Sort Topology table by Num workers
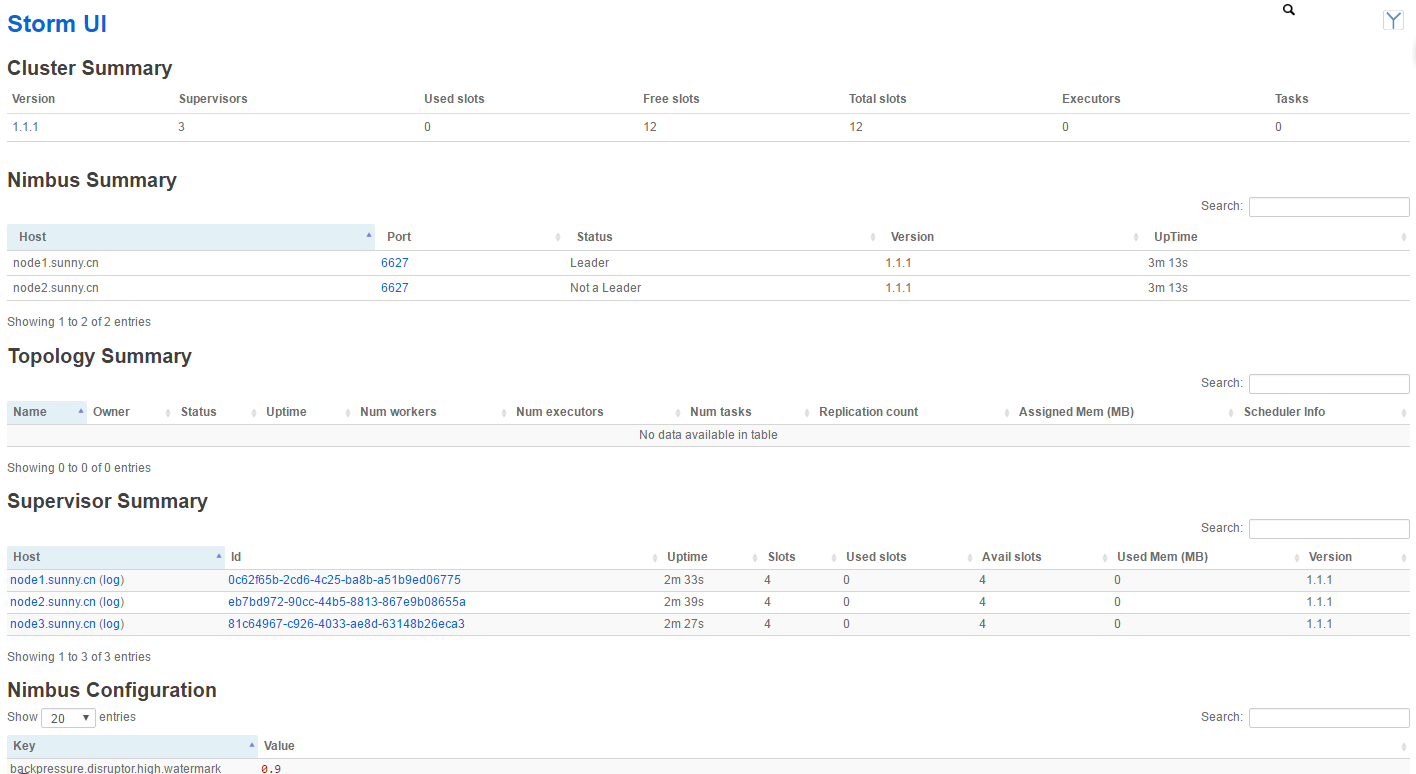The height and width of the screenshot is (774, 1416). click(x=432, y=412)
